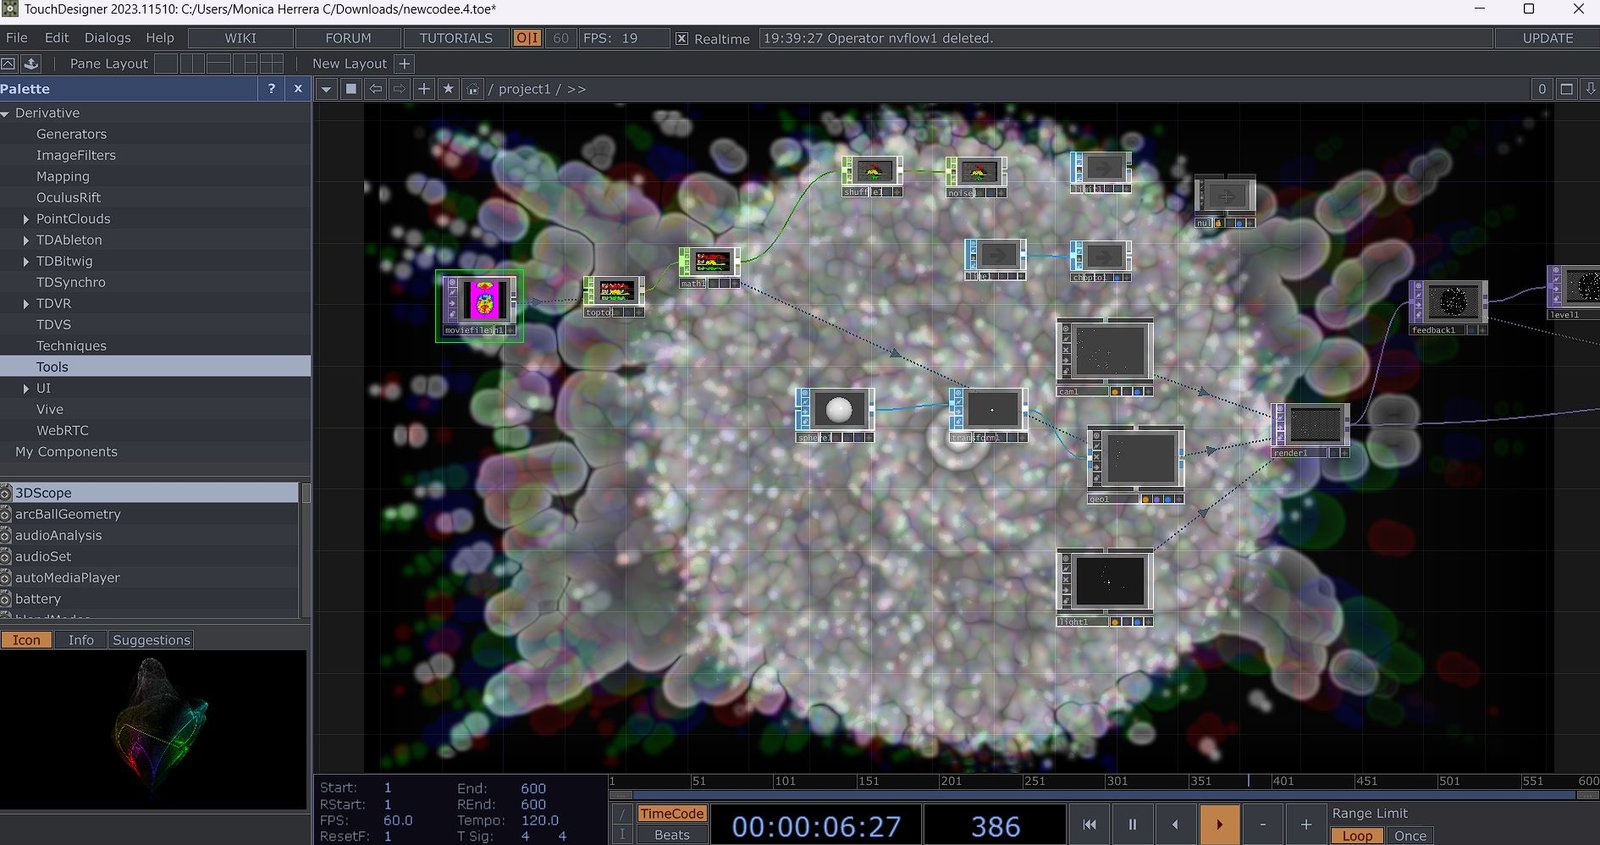The width and height of the screenshot is (1600, 845).
Task: Switch range limit to Once
Action: pos(1409,836)
